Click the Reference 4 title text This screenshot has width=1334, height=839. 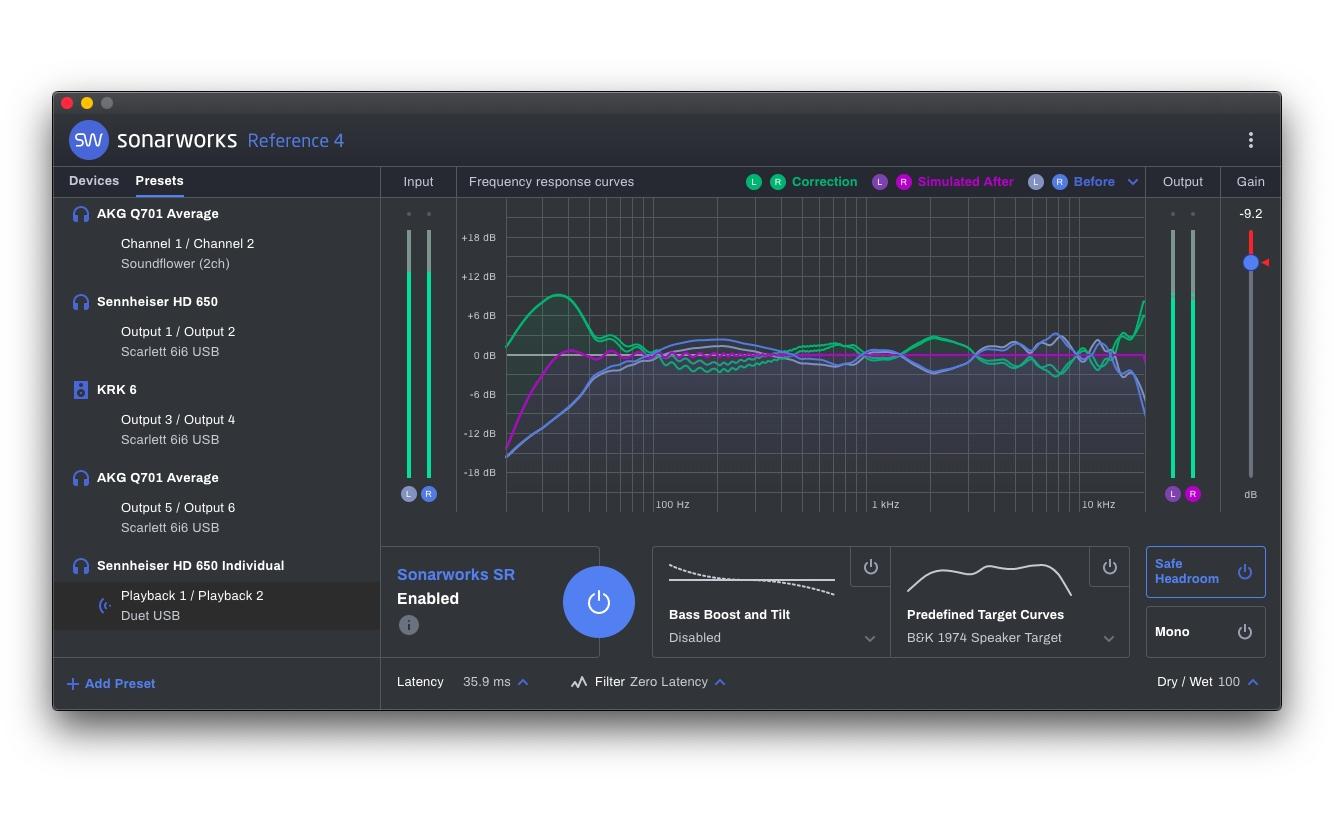click(296, 141)
